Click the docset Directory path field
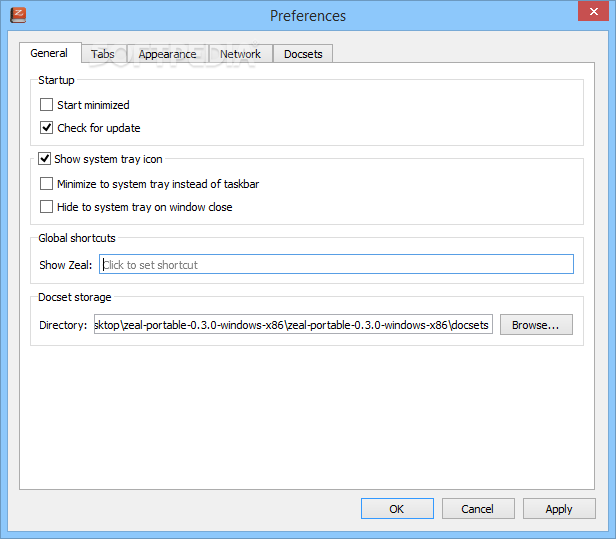This screenshot has width=616, height=539. 293,325
